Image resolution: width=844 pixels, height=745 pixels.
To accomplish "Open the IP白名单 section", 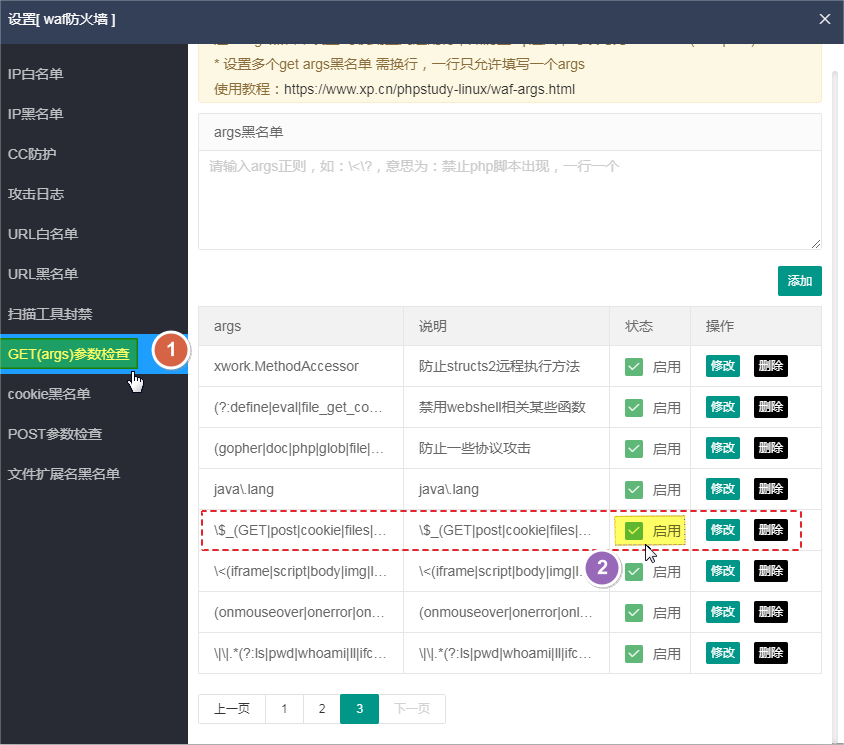I will pos(36,74).
